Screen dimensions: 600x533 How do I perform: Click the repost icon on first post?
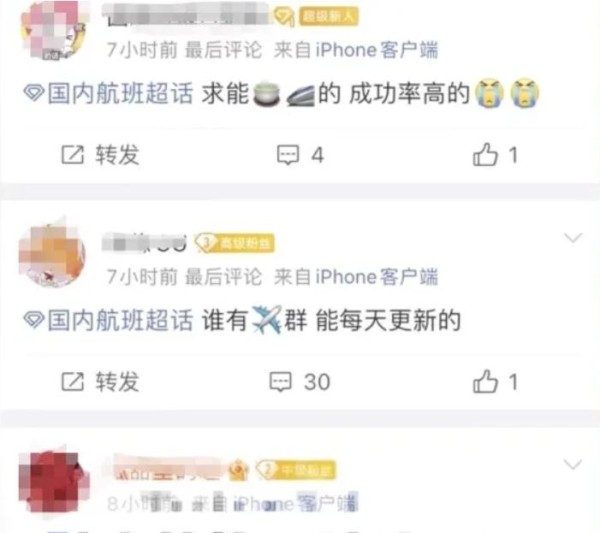(72, 155)
